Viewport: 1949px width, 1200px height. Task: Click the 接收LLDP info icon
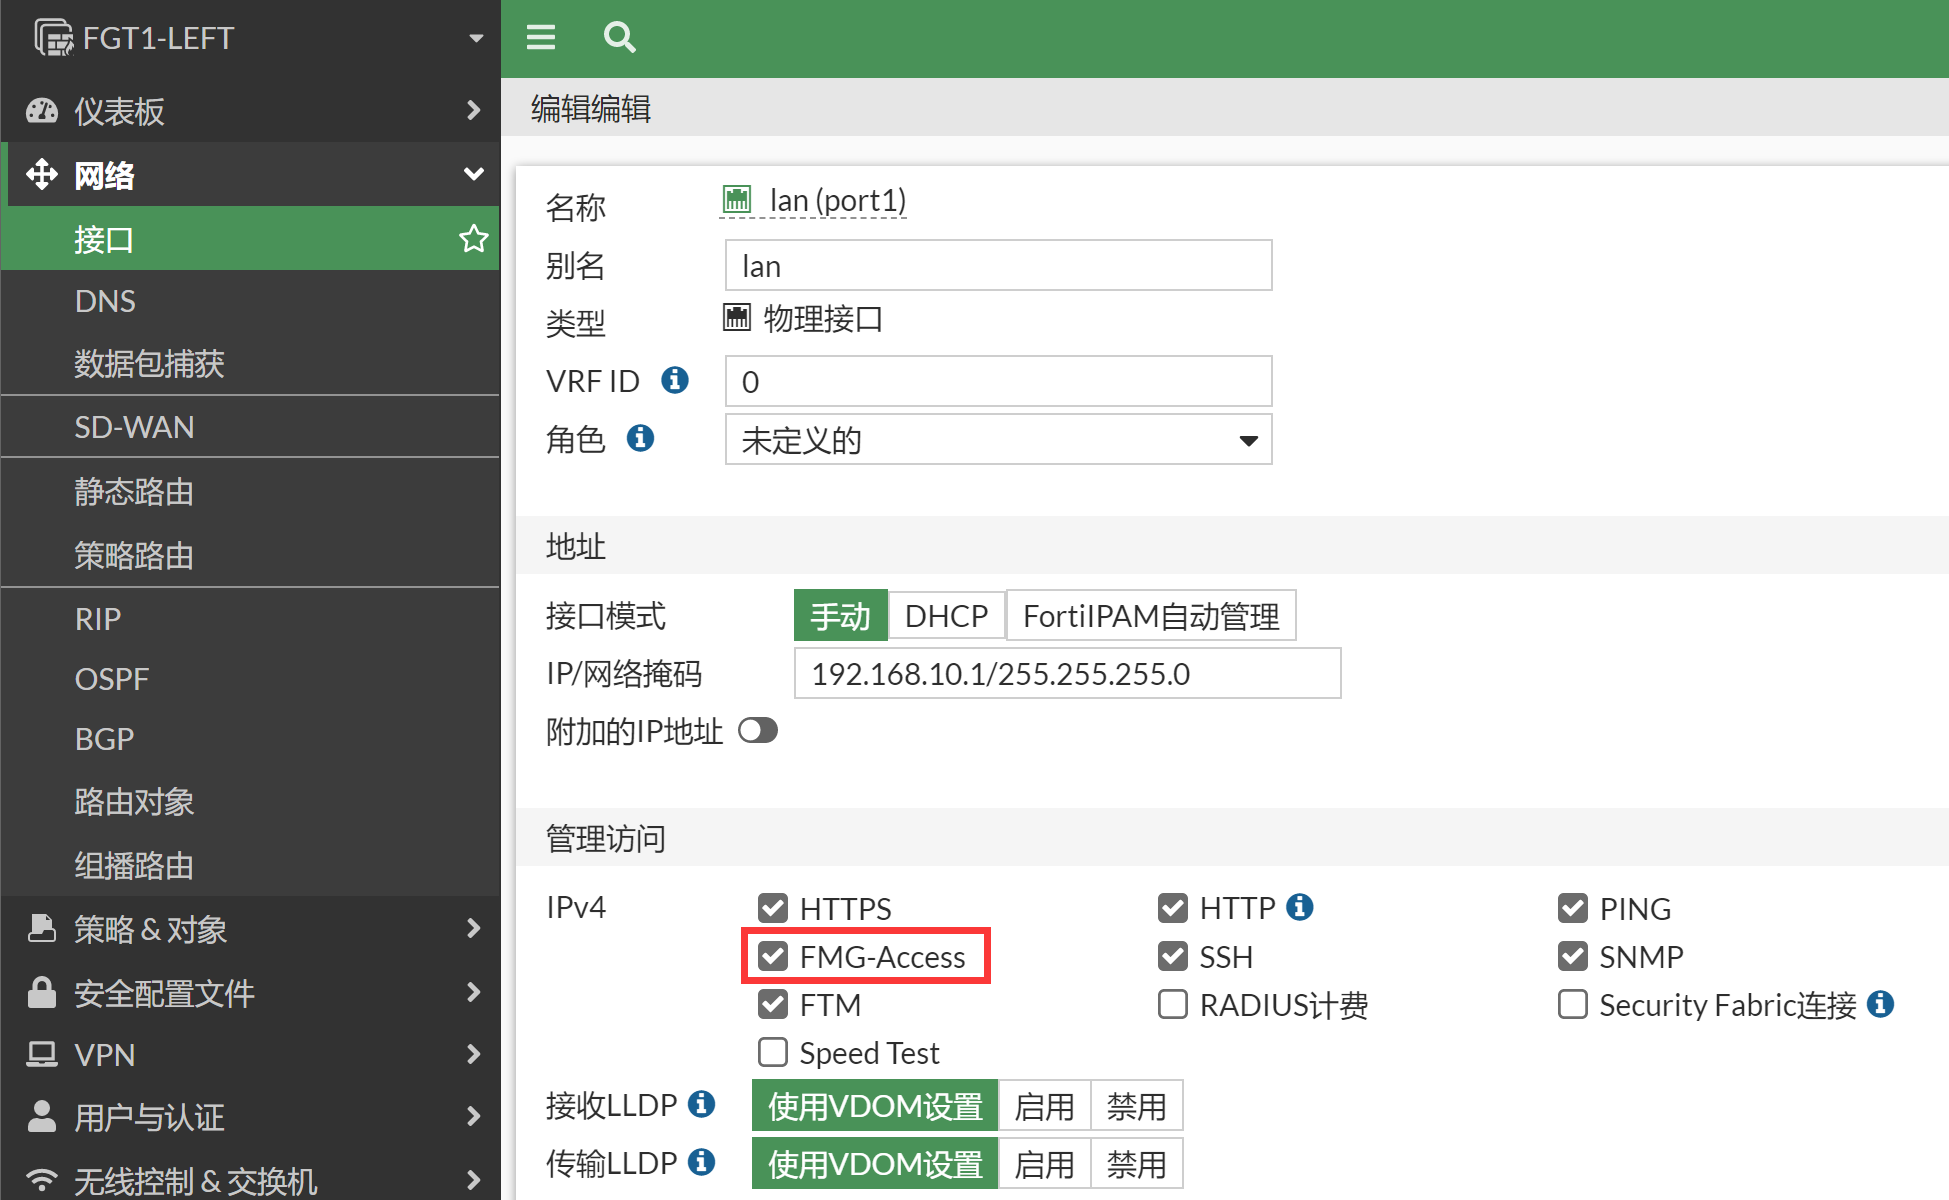coord(702,1104)
